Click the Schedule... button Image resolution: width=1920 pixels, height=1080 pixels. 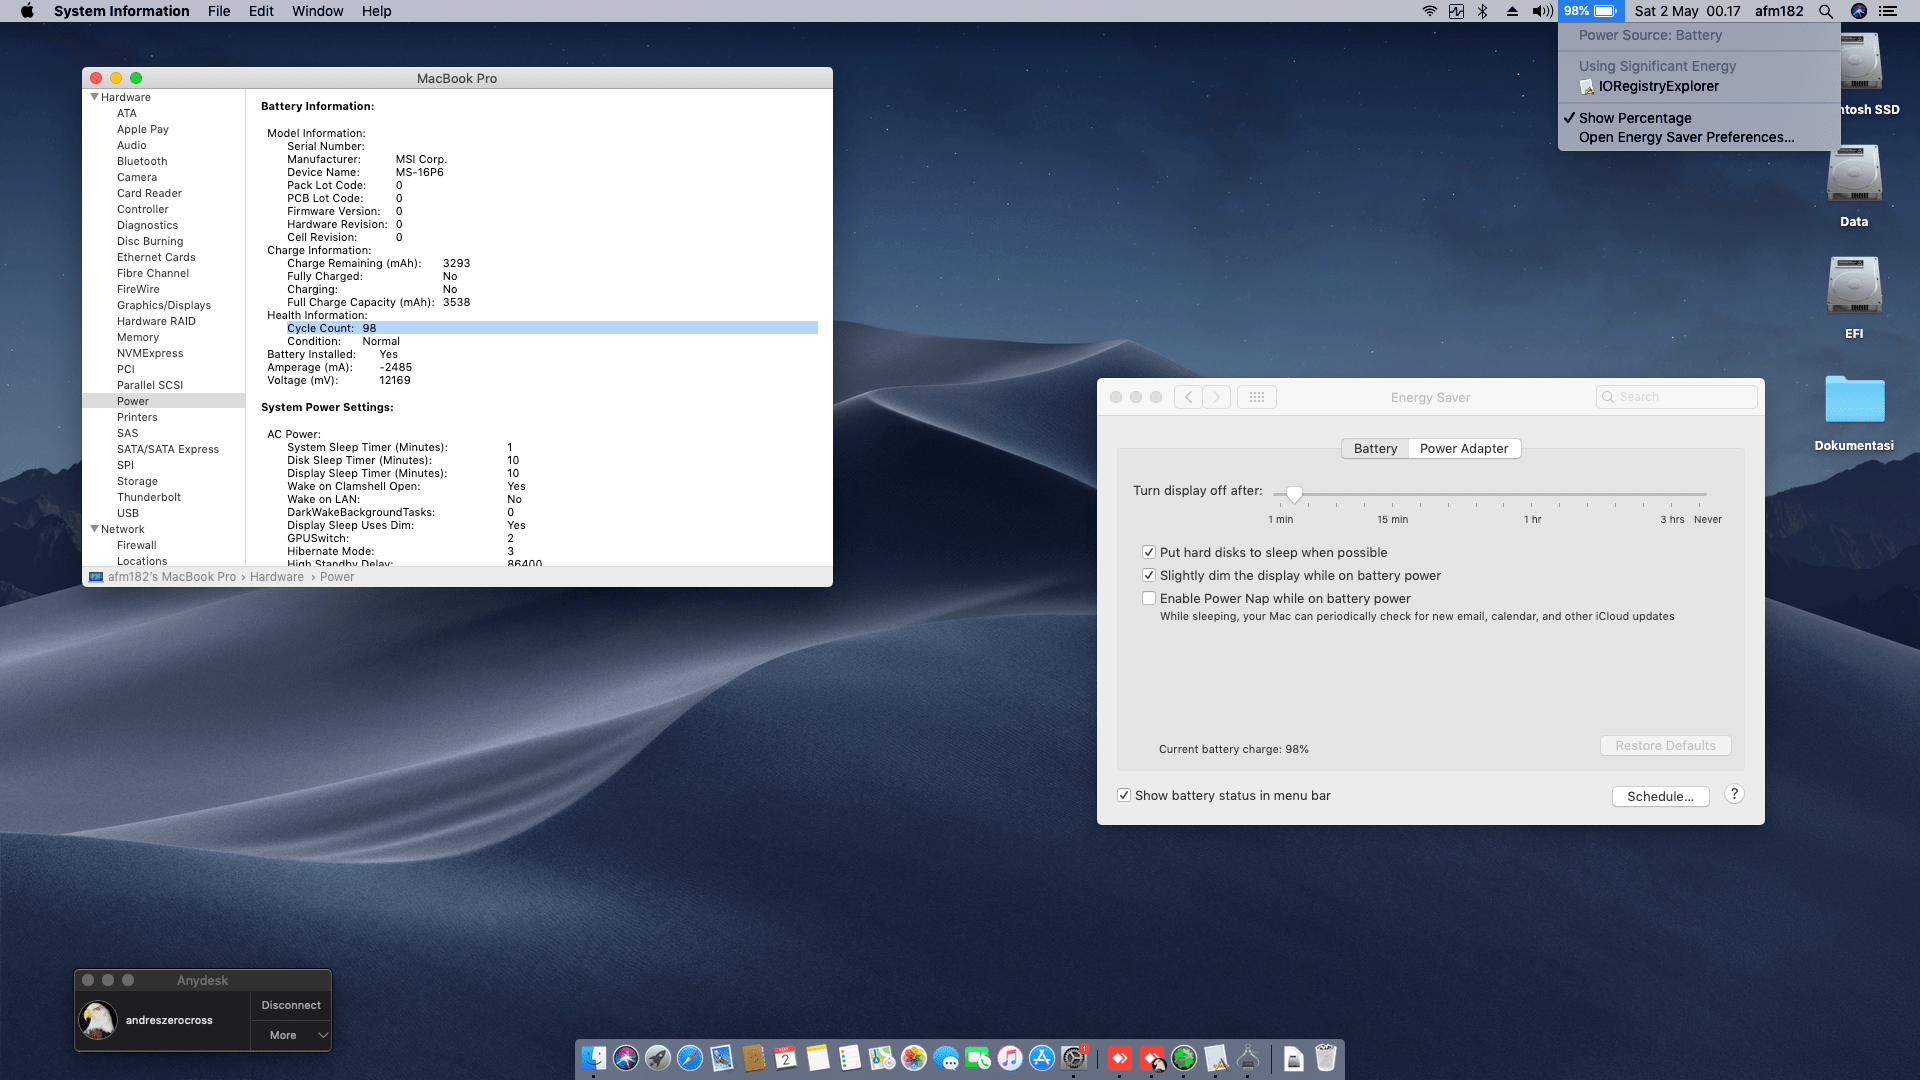[1660, 796]
